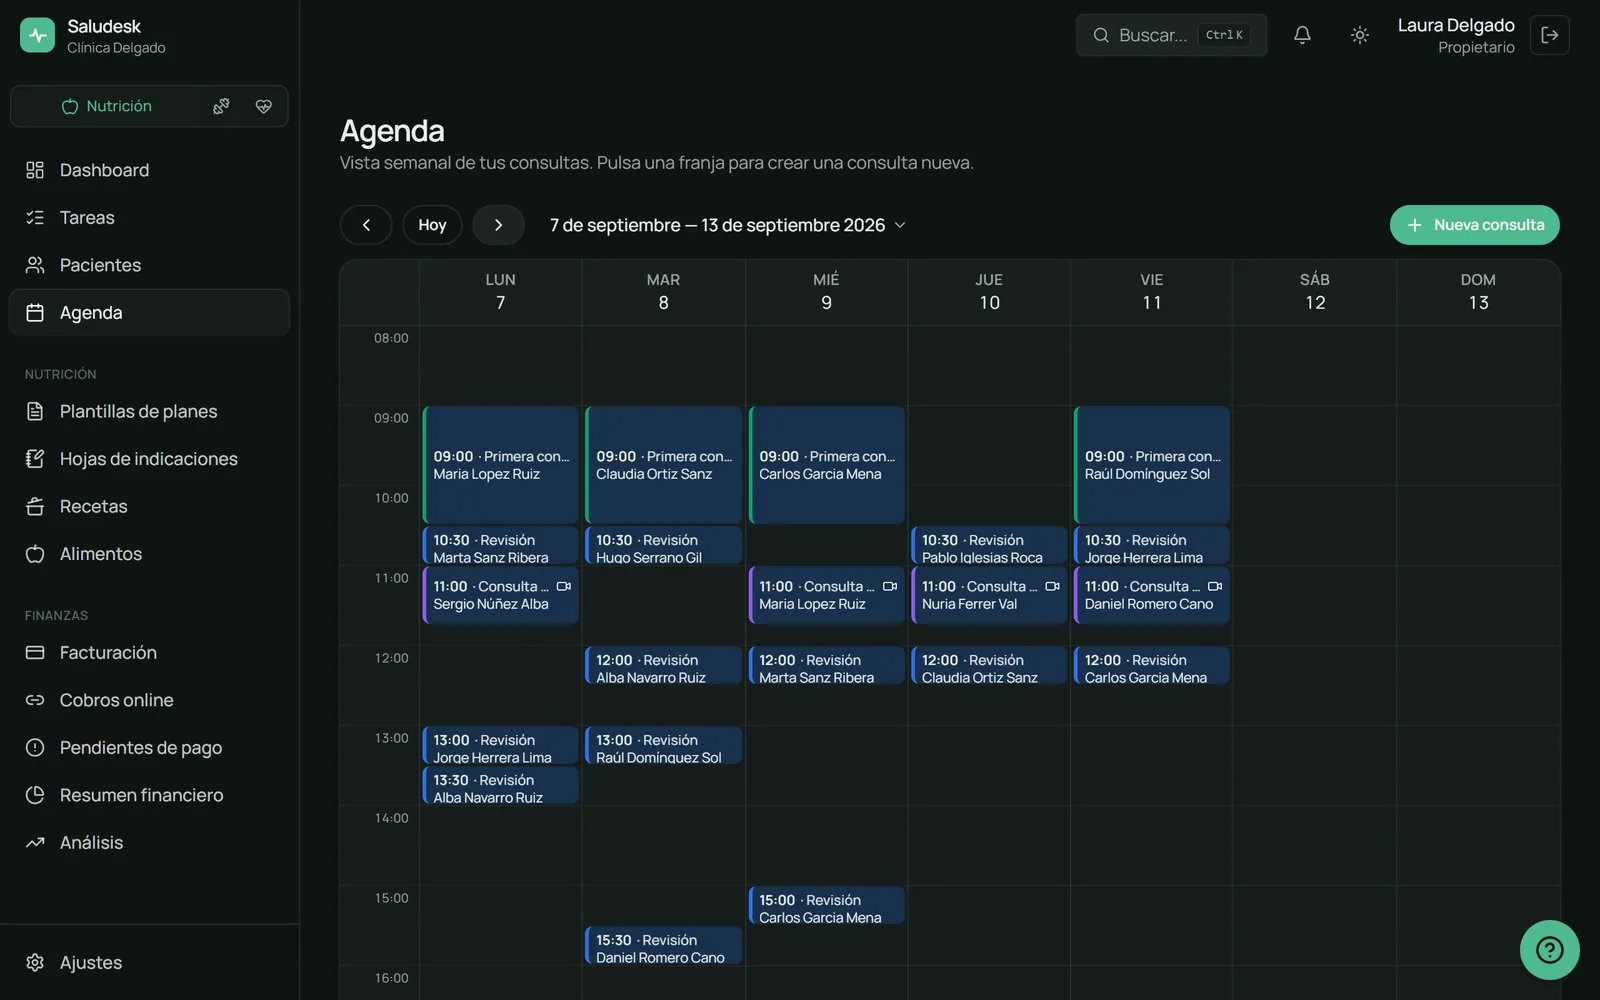Open 10:30 Revisión Pablo Iglesias Roca
The height and width of the screenshot is (1000, 1600).
tap(989, 546)
